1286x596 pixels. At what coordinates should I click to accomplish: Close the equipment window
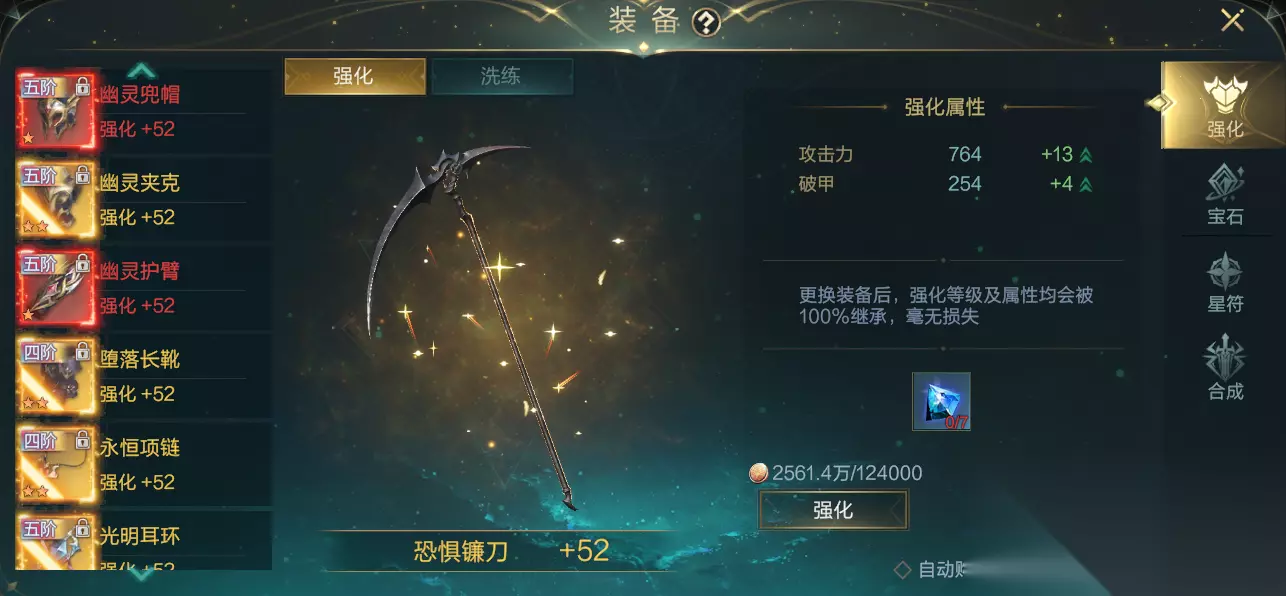point(1232,20)
